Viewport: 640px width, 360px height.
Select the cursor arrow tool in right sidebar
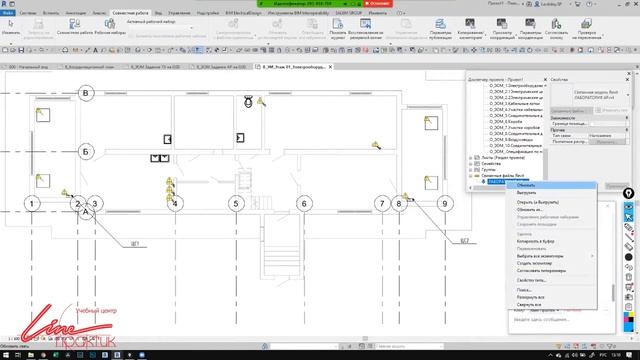coord(629,217)
